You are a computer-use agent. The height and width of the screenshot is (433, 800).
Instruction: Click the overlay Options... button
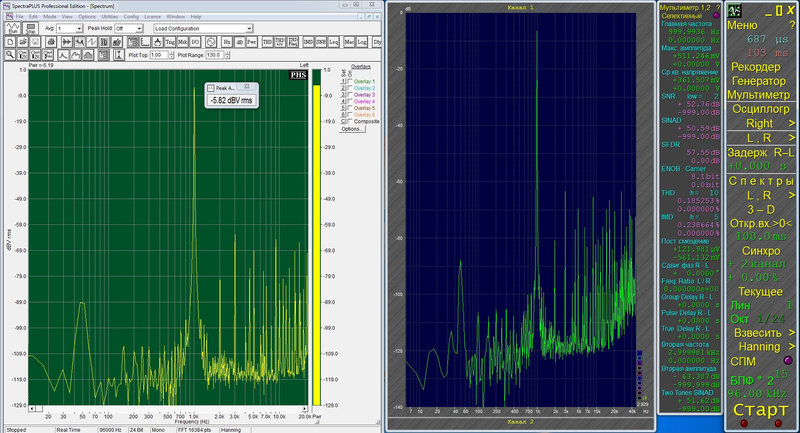[352, 129]
